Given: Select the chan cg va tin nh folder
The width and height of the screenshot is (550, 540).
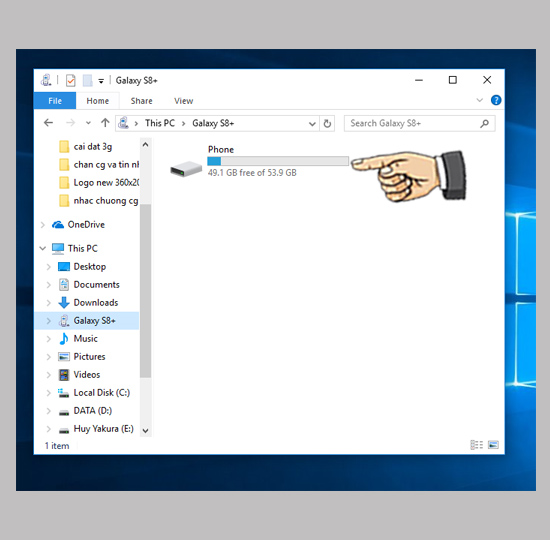Looking at the screenshot, I should (x=99, y=164).
